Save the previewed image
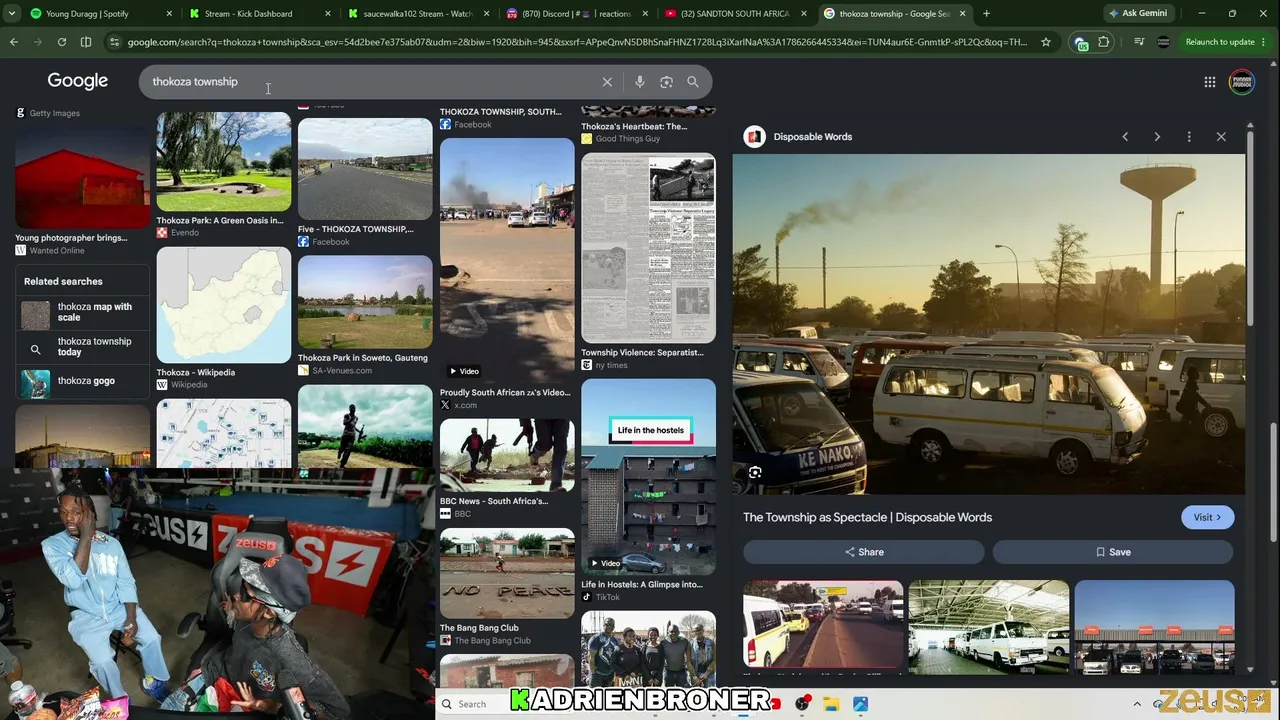Screen dimensions: 1280x720 point(1113,552)
